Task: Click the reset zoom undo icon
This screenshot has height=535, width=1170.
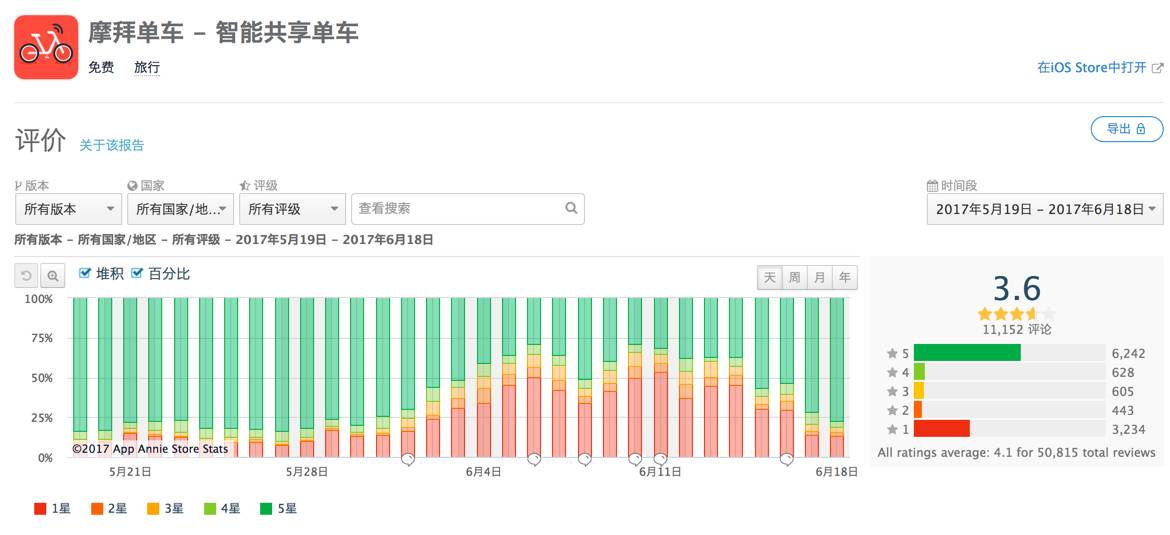Action: click(x=26, y=276)
